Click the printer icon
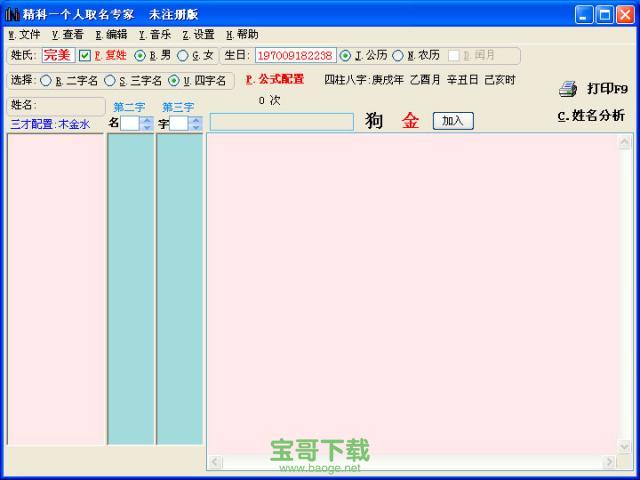 pos(568,89)
